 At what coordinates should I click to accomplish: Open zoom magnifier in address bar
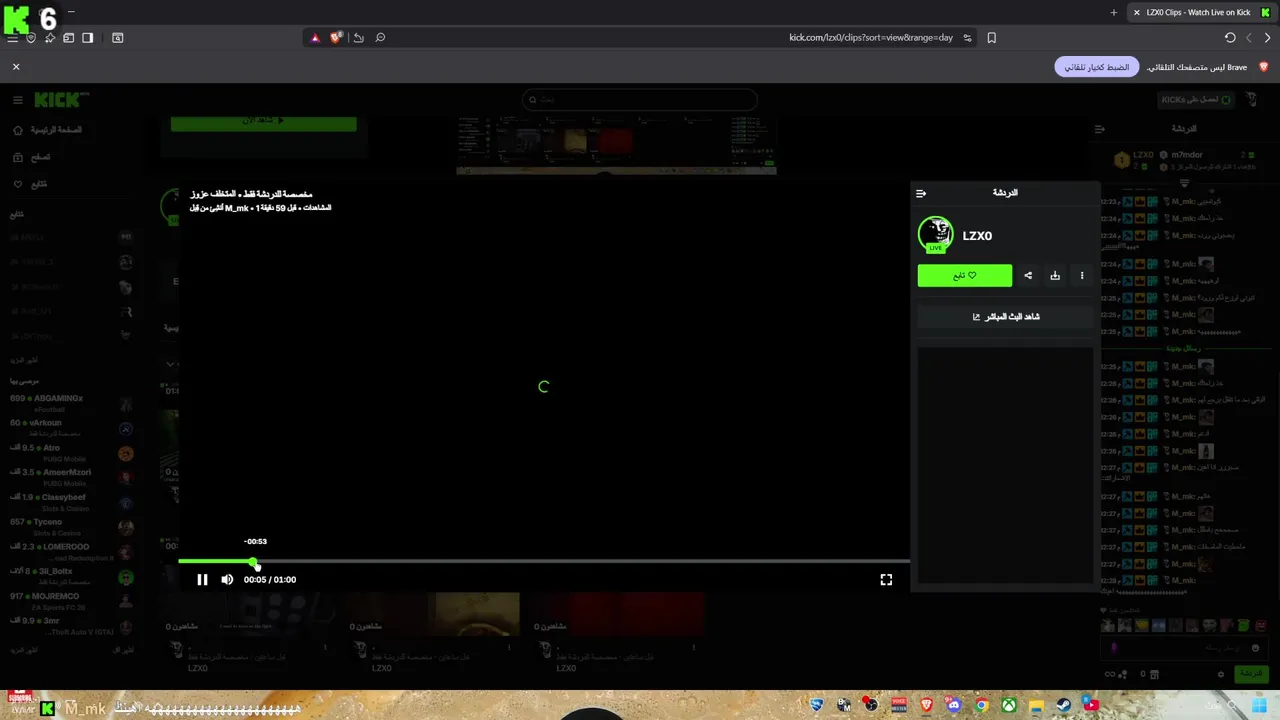pos(380,38)
